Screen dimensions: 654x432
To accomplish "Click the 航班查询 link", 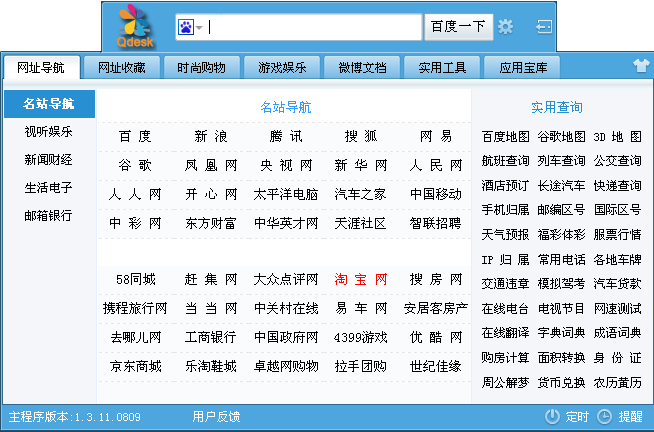I will [505, 161].
